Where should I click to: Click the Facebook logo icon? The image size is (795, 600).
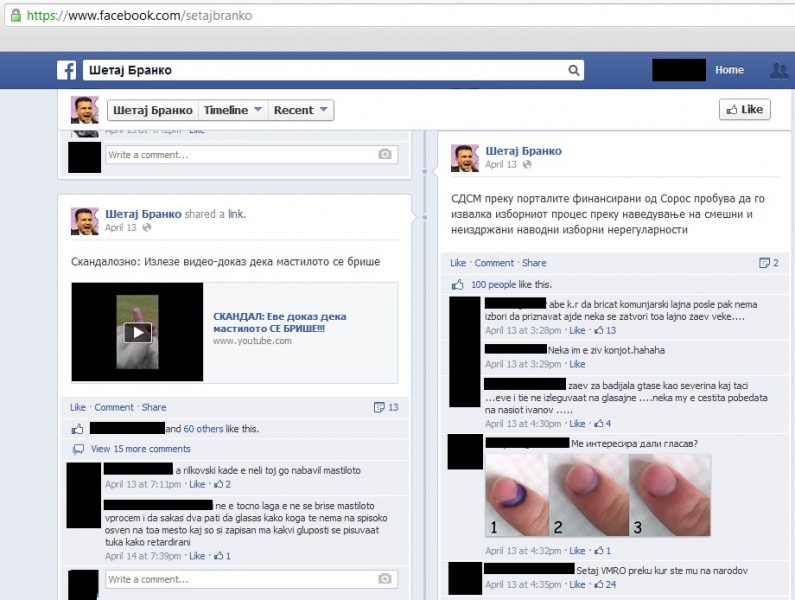(x=67, y=71)
